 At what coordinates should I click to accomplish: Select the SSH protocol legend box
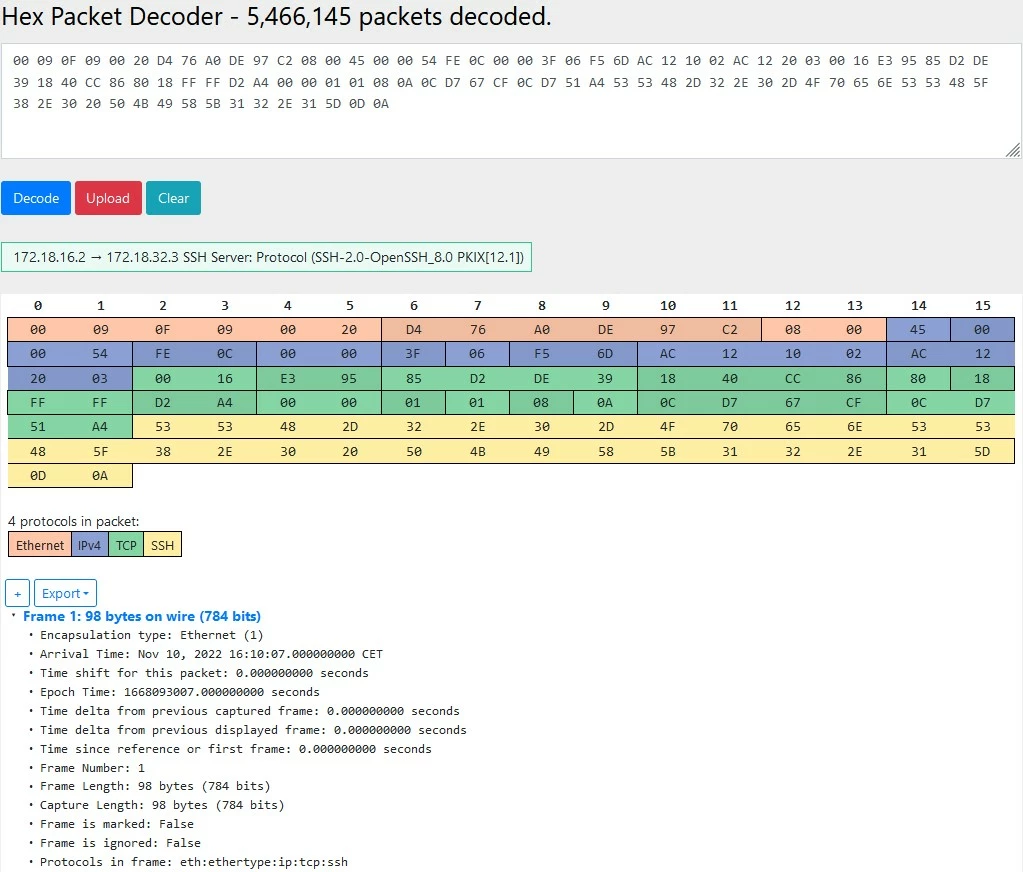[162, 545]
